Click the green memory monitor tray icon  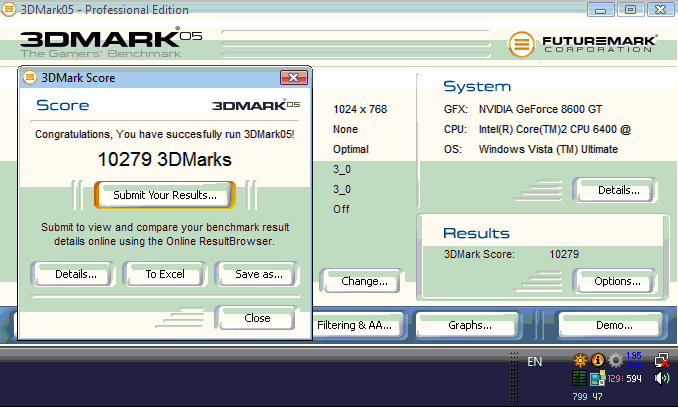(x=579, y=378)
